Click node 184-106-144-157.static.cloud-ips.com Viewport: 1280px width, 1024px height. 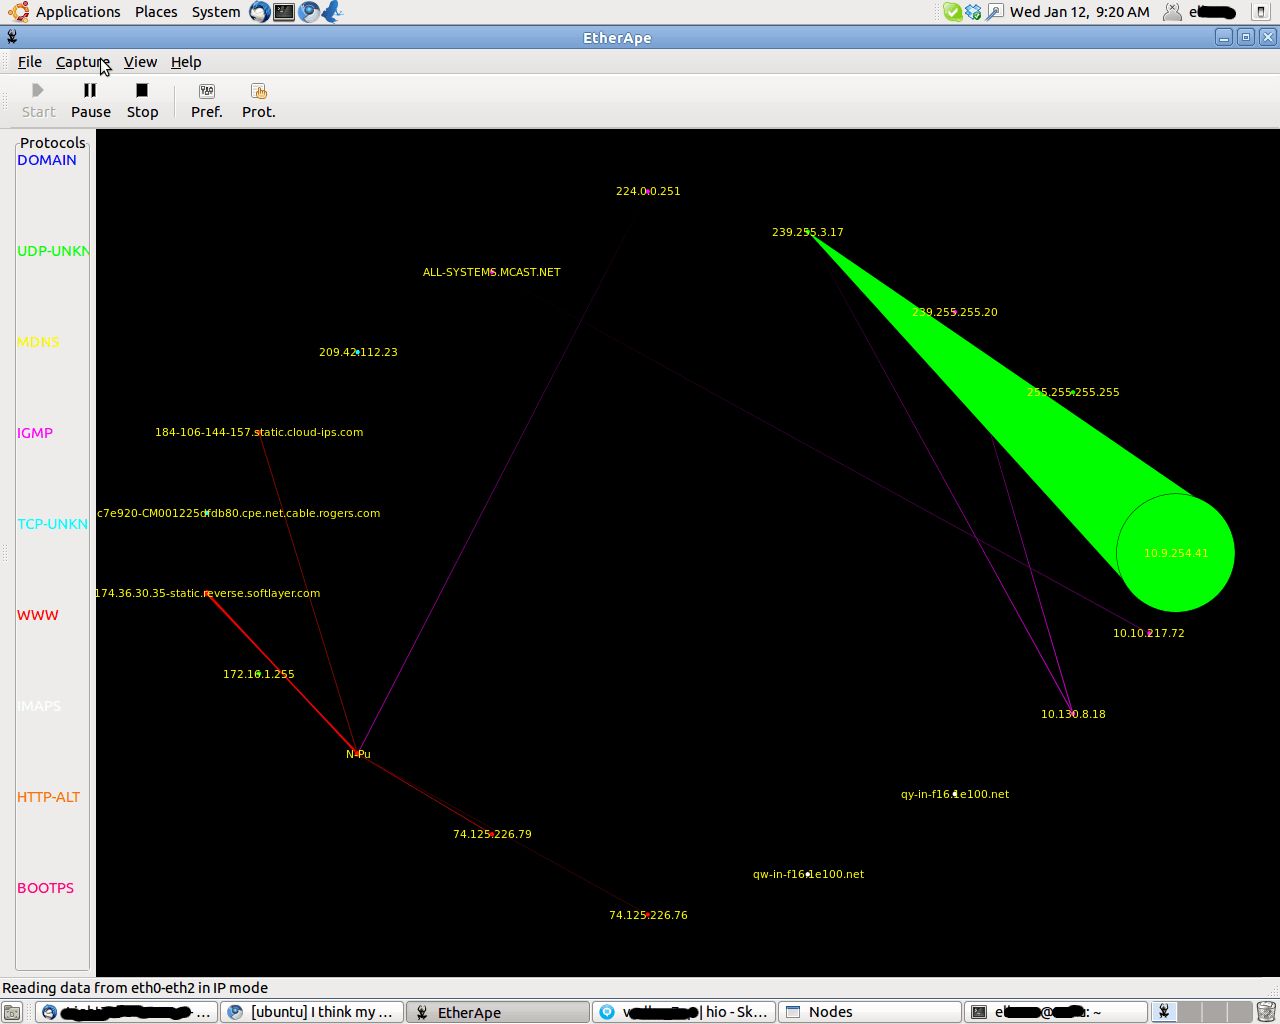click(259, 432)
